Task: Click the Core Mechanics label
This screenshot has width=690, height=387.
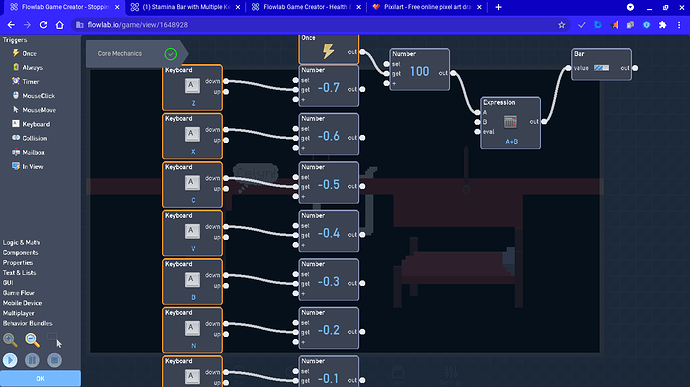Action: [120, 53]
